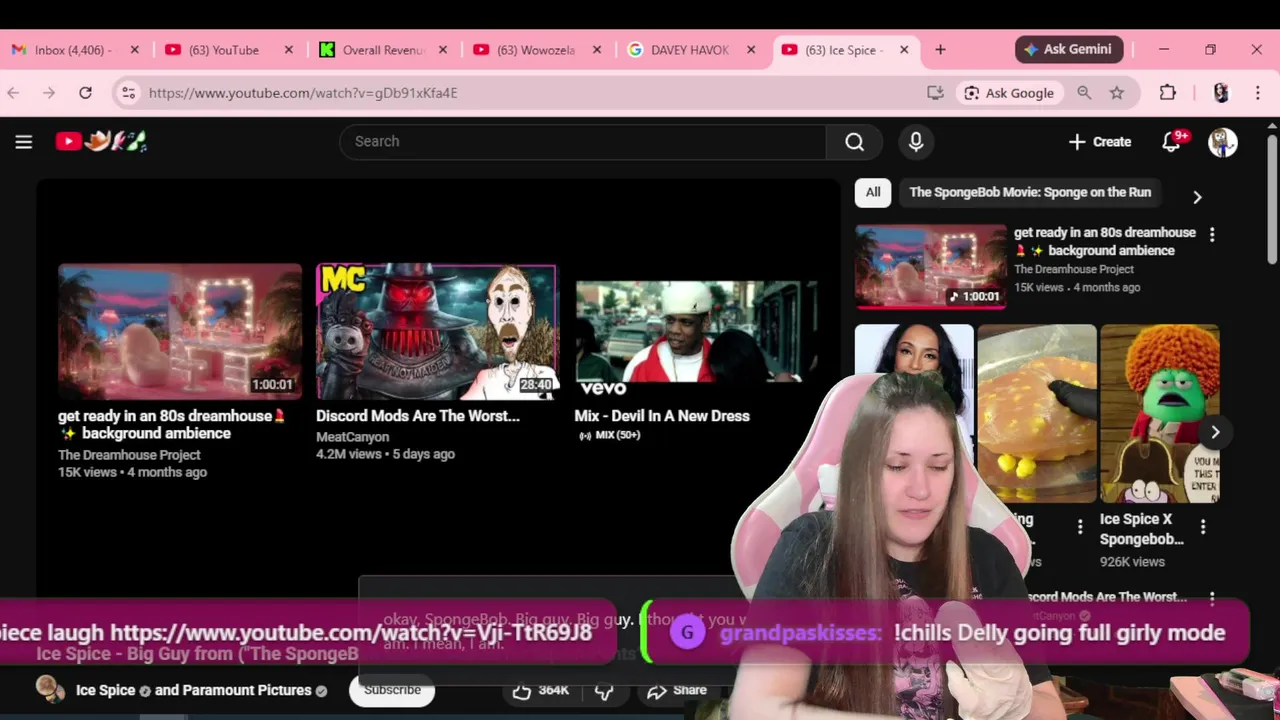Screen dimensions: 1280x720
Task: Start voice search with the microphone
Action: (x=915, y=142)
